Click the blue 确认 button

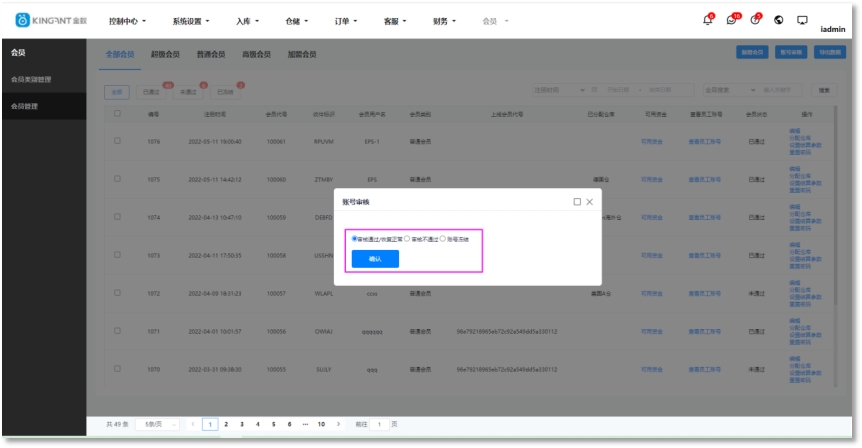click(x=375, y=258)
